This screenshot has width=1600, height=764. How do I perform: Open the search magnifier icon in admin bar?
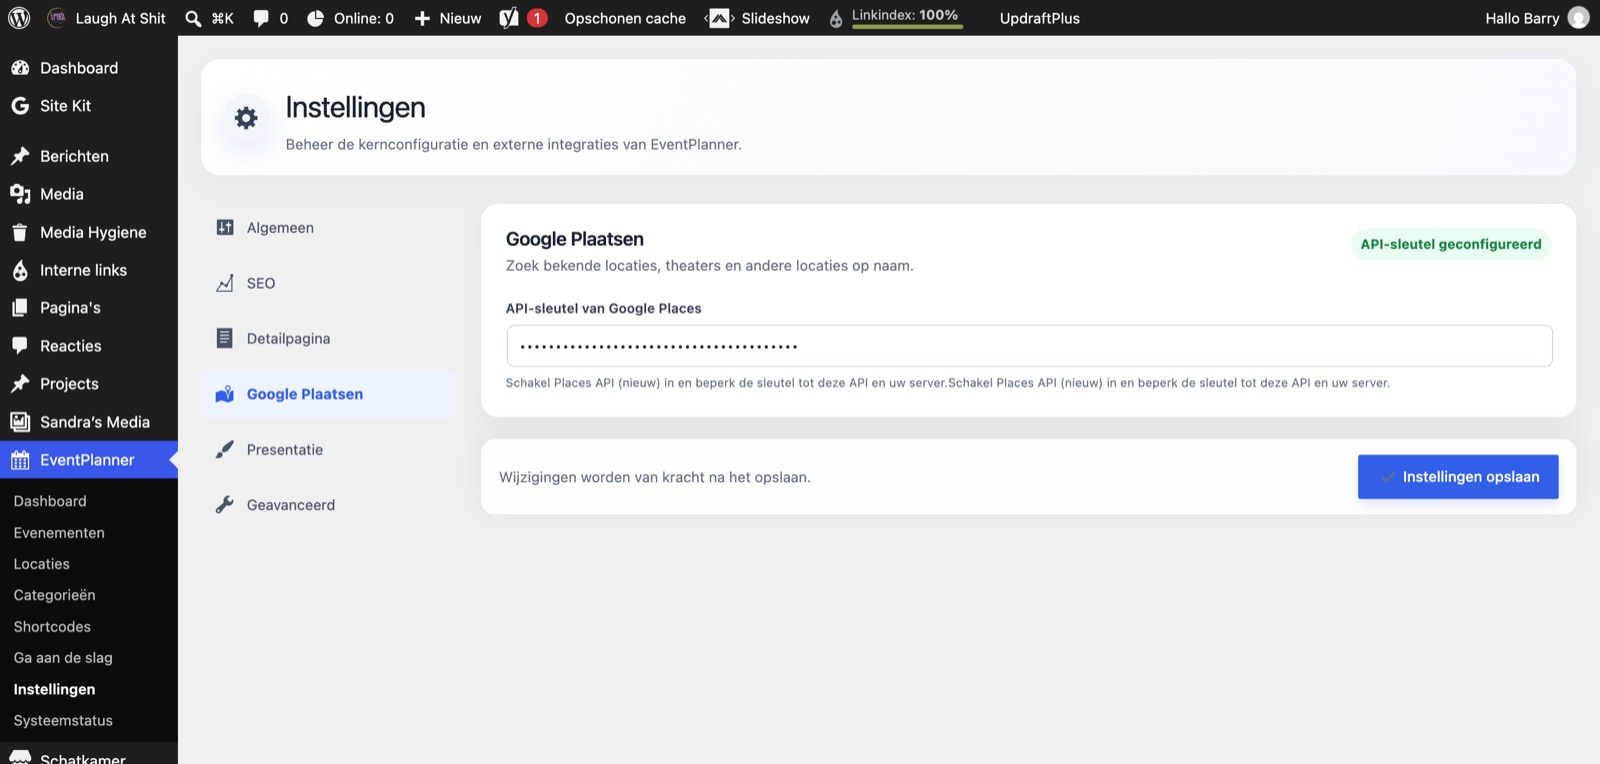[193, 18]
